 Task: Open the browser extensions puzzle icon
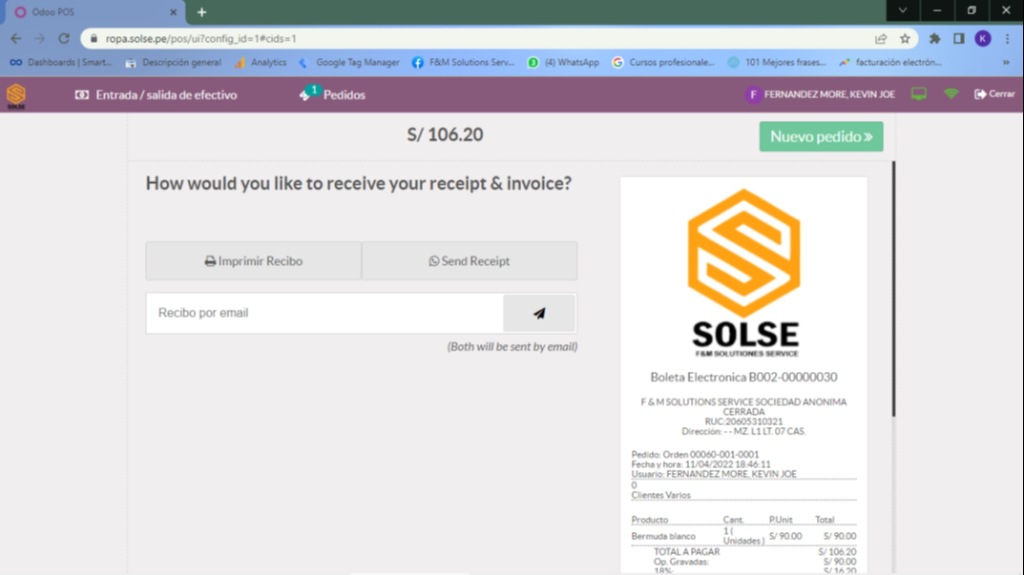tap(935, 39)
